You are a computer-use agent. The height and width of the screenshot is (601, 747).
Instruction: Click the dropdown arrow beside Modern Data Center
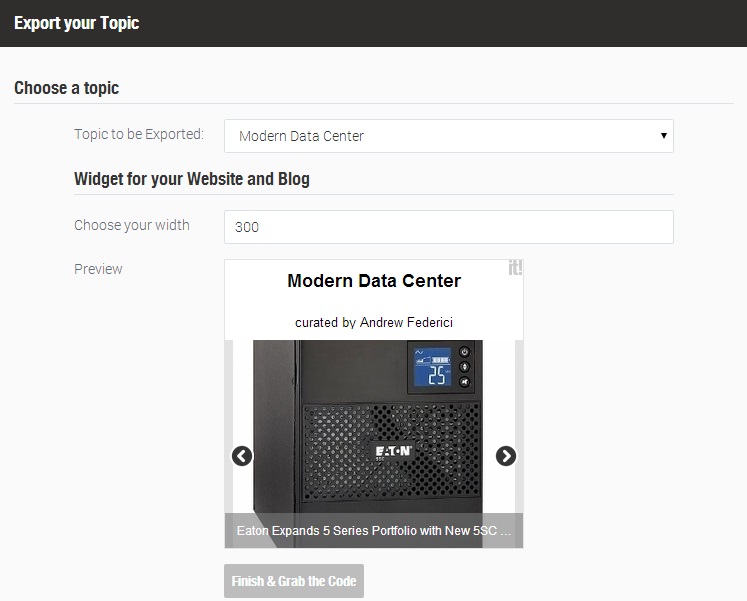tap(663, 136)
